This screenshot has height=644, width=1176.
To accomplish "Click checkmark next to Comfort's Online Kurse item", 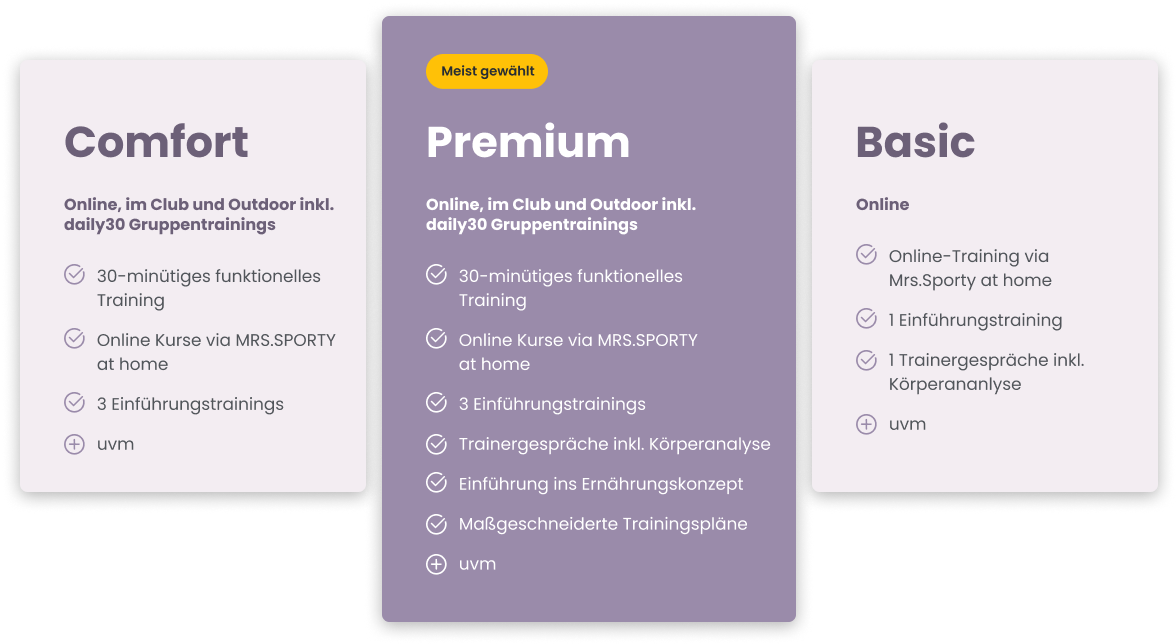I will point(74,339).
